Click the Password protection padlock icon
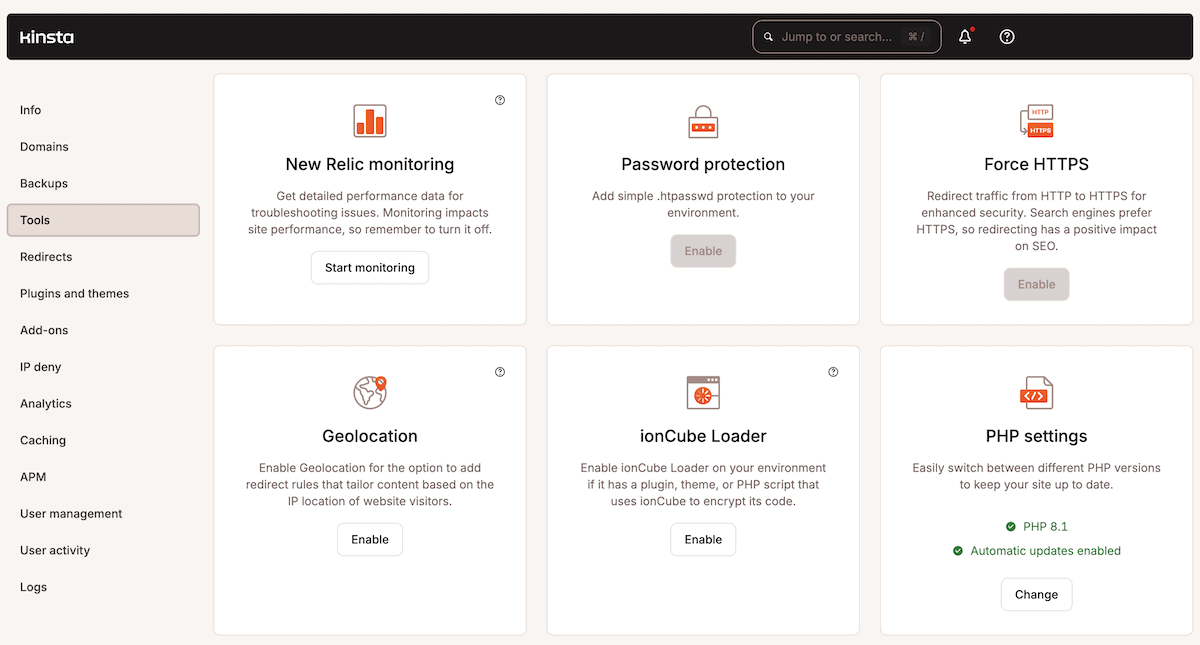The image size is (1200, 645). 703,121
